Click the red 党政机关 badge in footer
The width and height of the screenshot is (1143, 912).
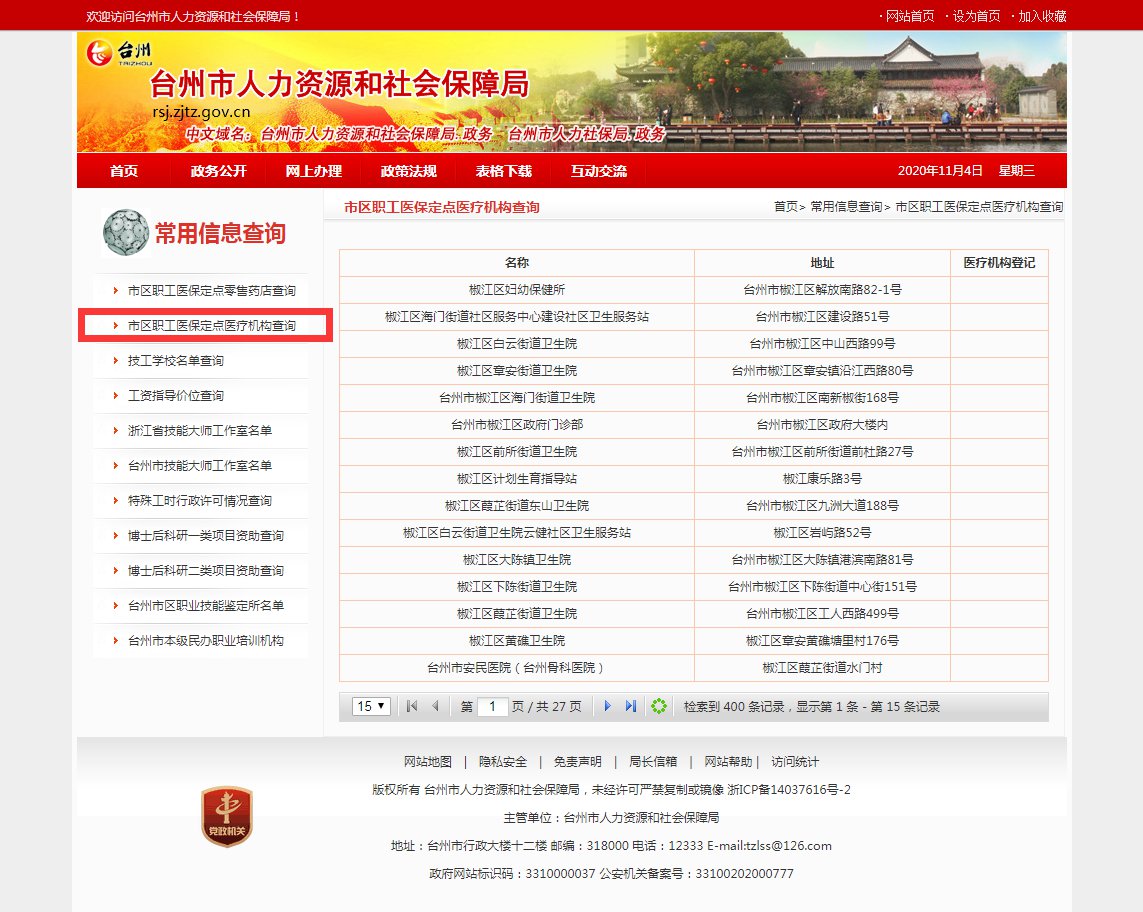click(x=227, y=816)
